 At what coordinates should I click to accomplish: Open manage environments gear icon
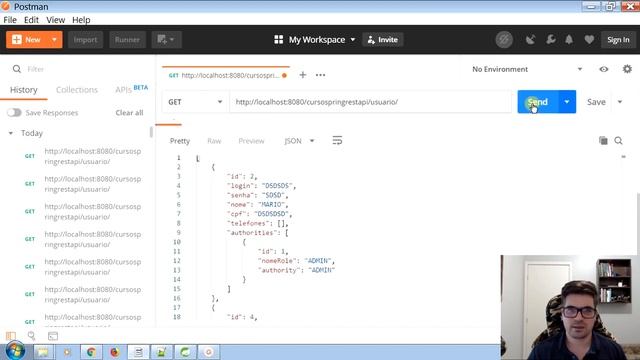(627, 69)
